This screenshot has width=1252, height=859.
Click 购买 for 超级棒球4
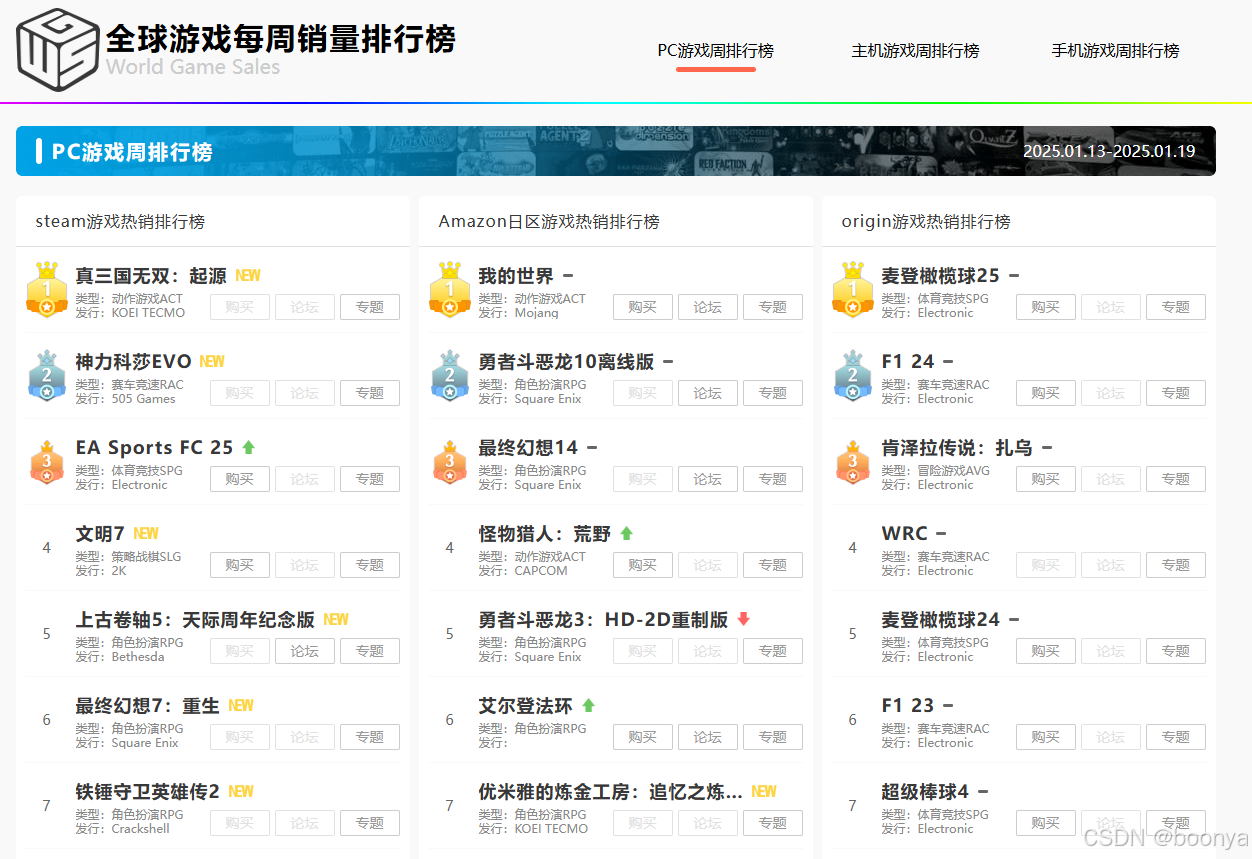click(1046, 823)
